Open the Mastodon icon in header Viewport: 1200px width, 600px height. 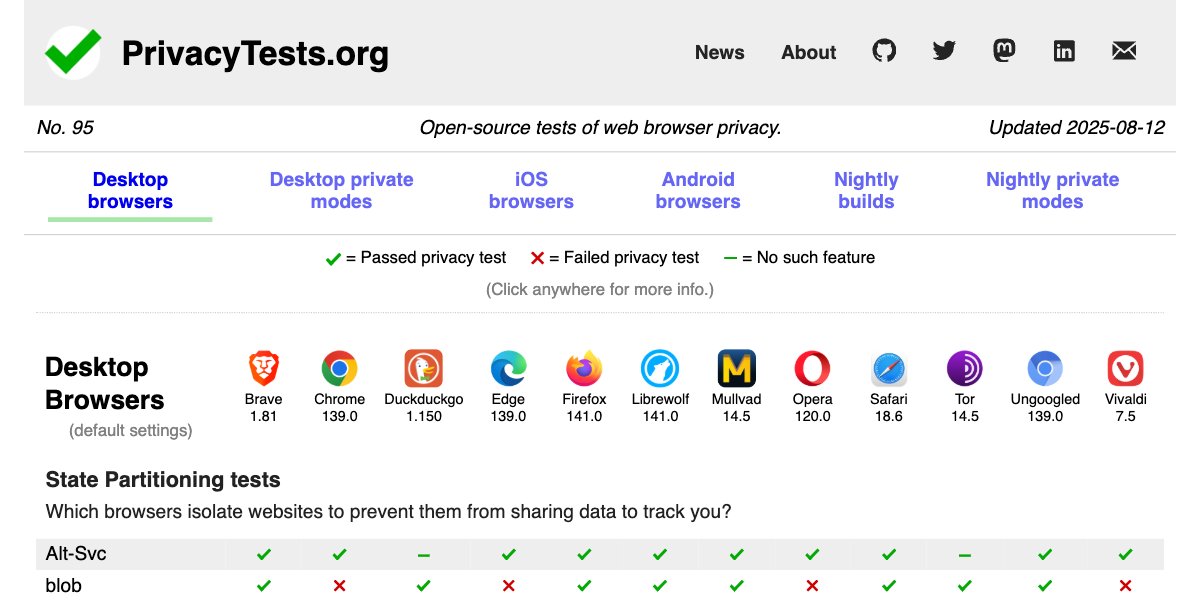tap(1004, 51)
